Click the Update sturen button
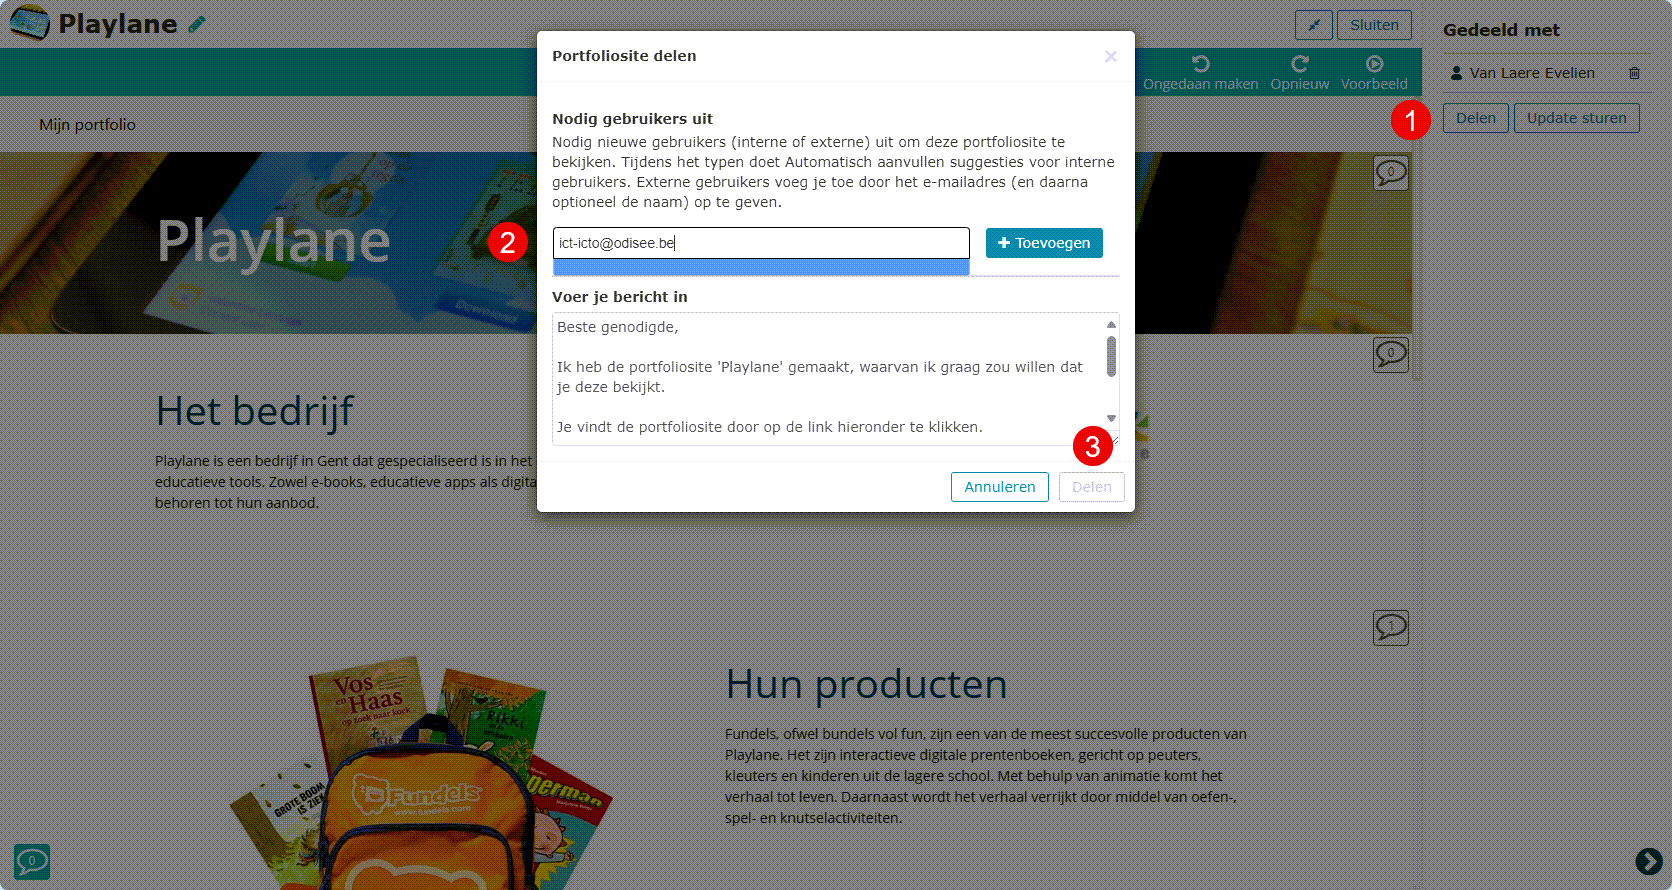Image resolution: width=1672 pixels, height=890 pixels. (x=1576, y=118)
